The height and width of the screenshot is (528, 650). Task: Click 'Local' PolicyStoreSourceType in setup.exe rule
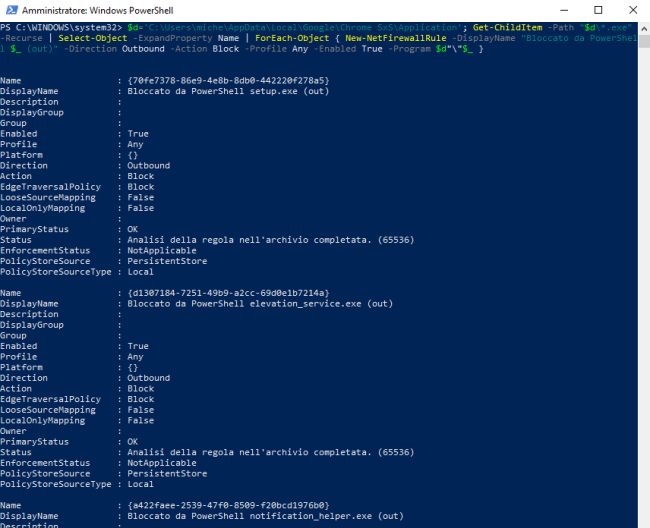point(141,272)
